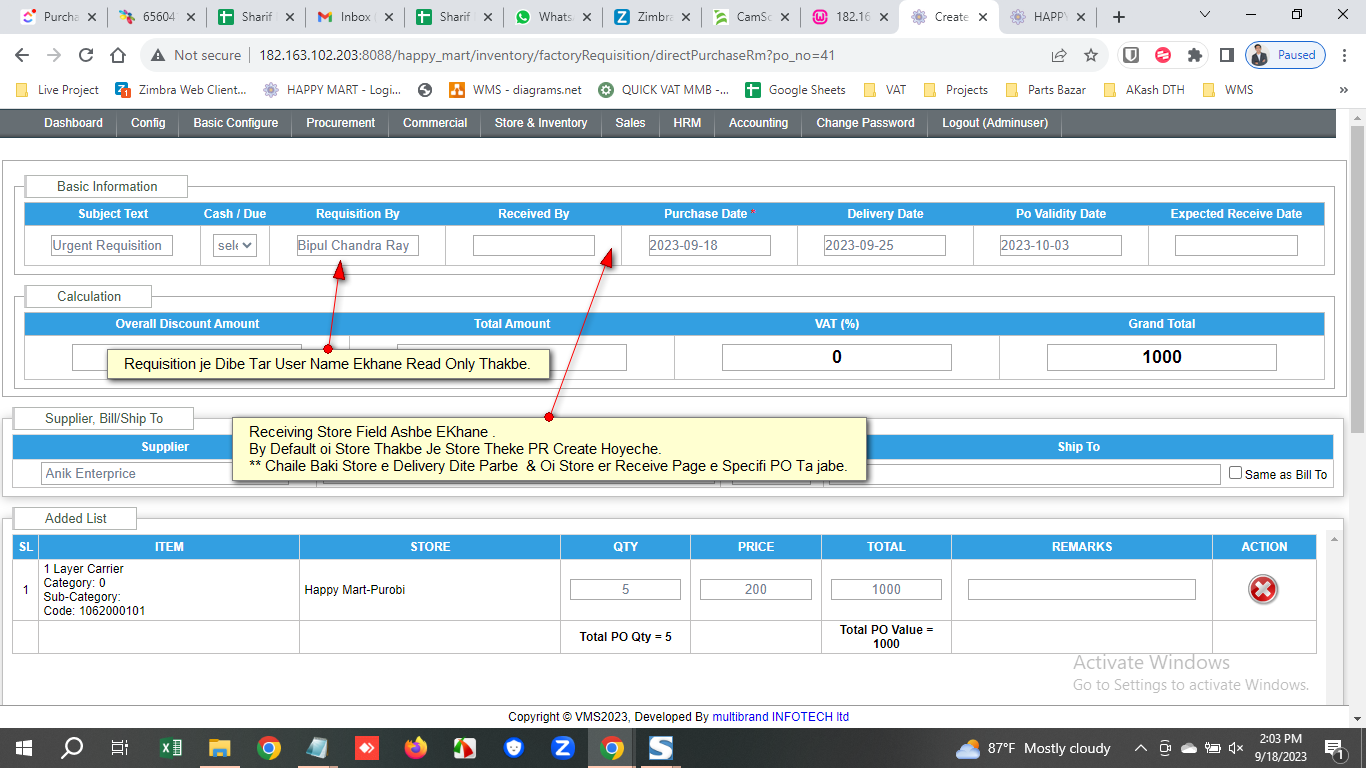Click the Expected Receive Date field
This screenshot has height=768, width=1366.
tap(1236, 245)
